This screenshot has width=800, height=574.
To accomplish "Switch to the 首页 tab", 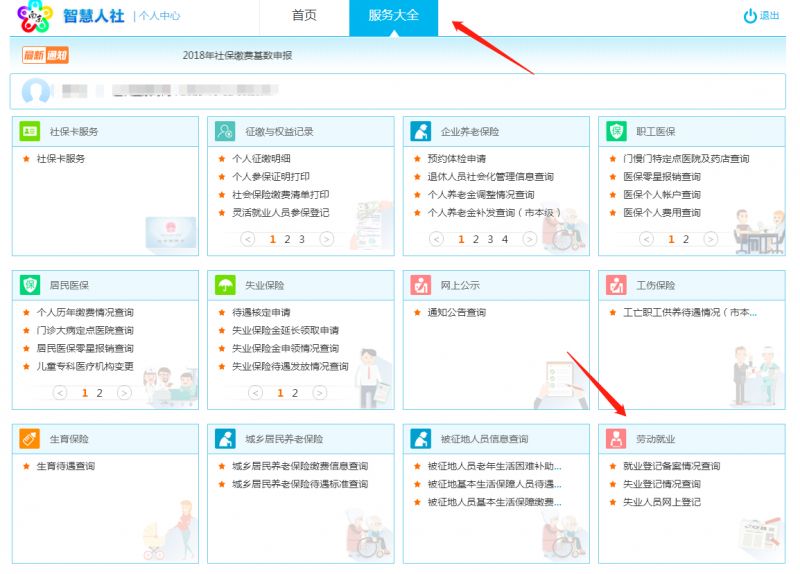I will [x=304, y=16].
